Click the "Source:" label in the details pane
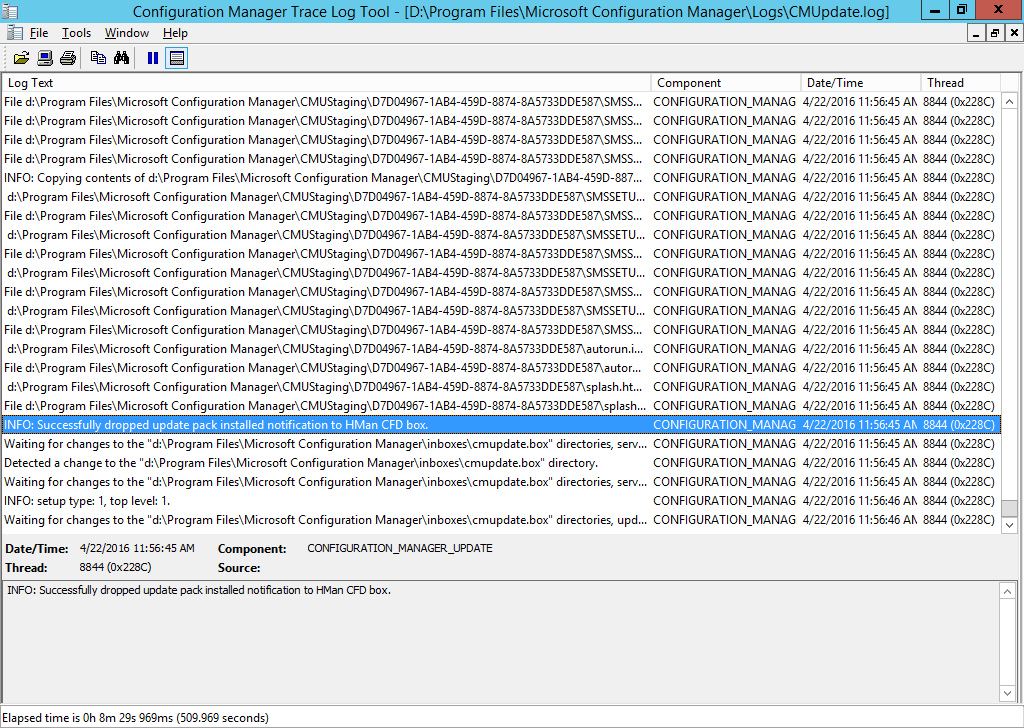The image size is (1024, 728). click(x=239, y=568)
